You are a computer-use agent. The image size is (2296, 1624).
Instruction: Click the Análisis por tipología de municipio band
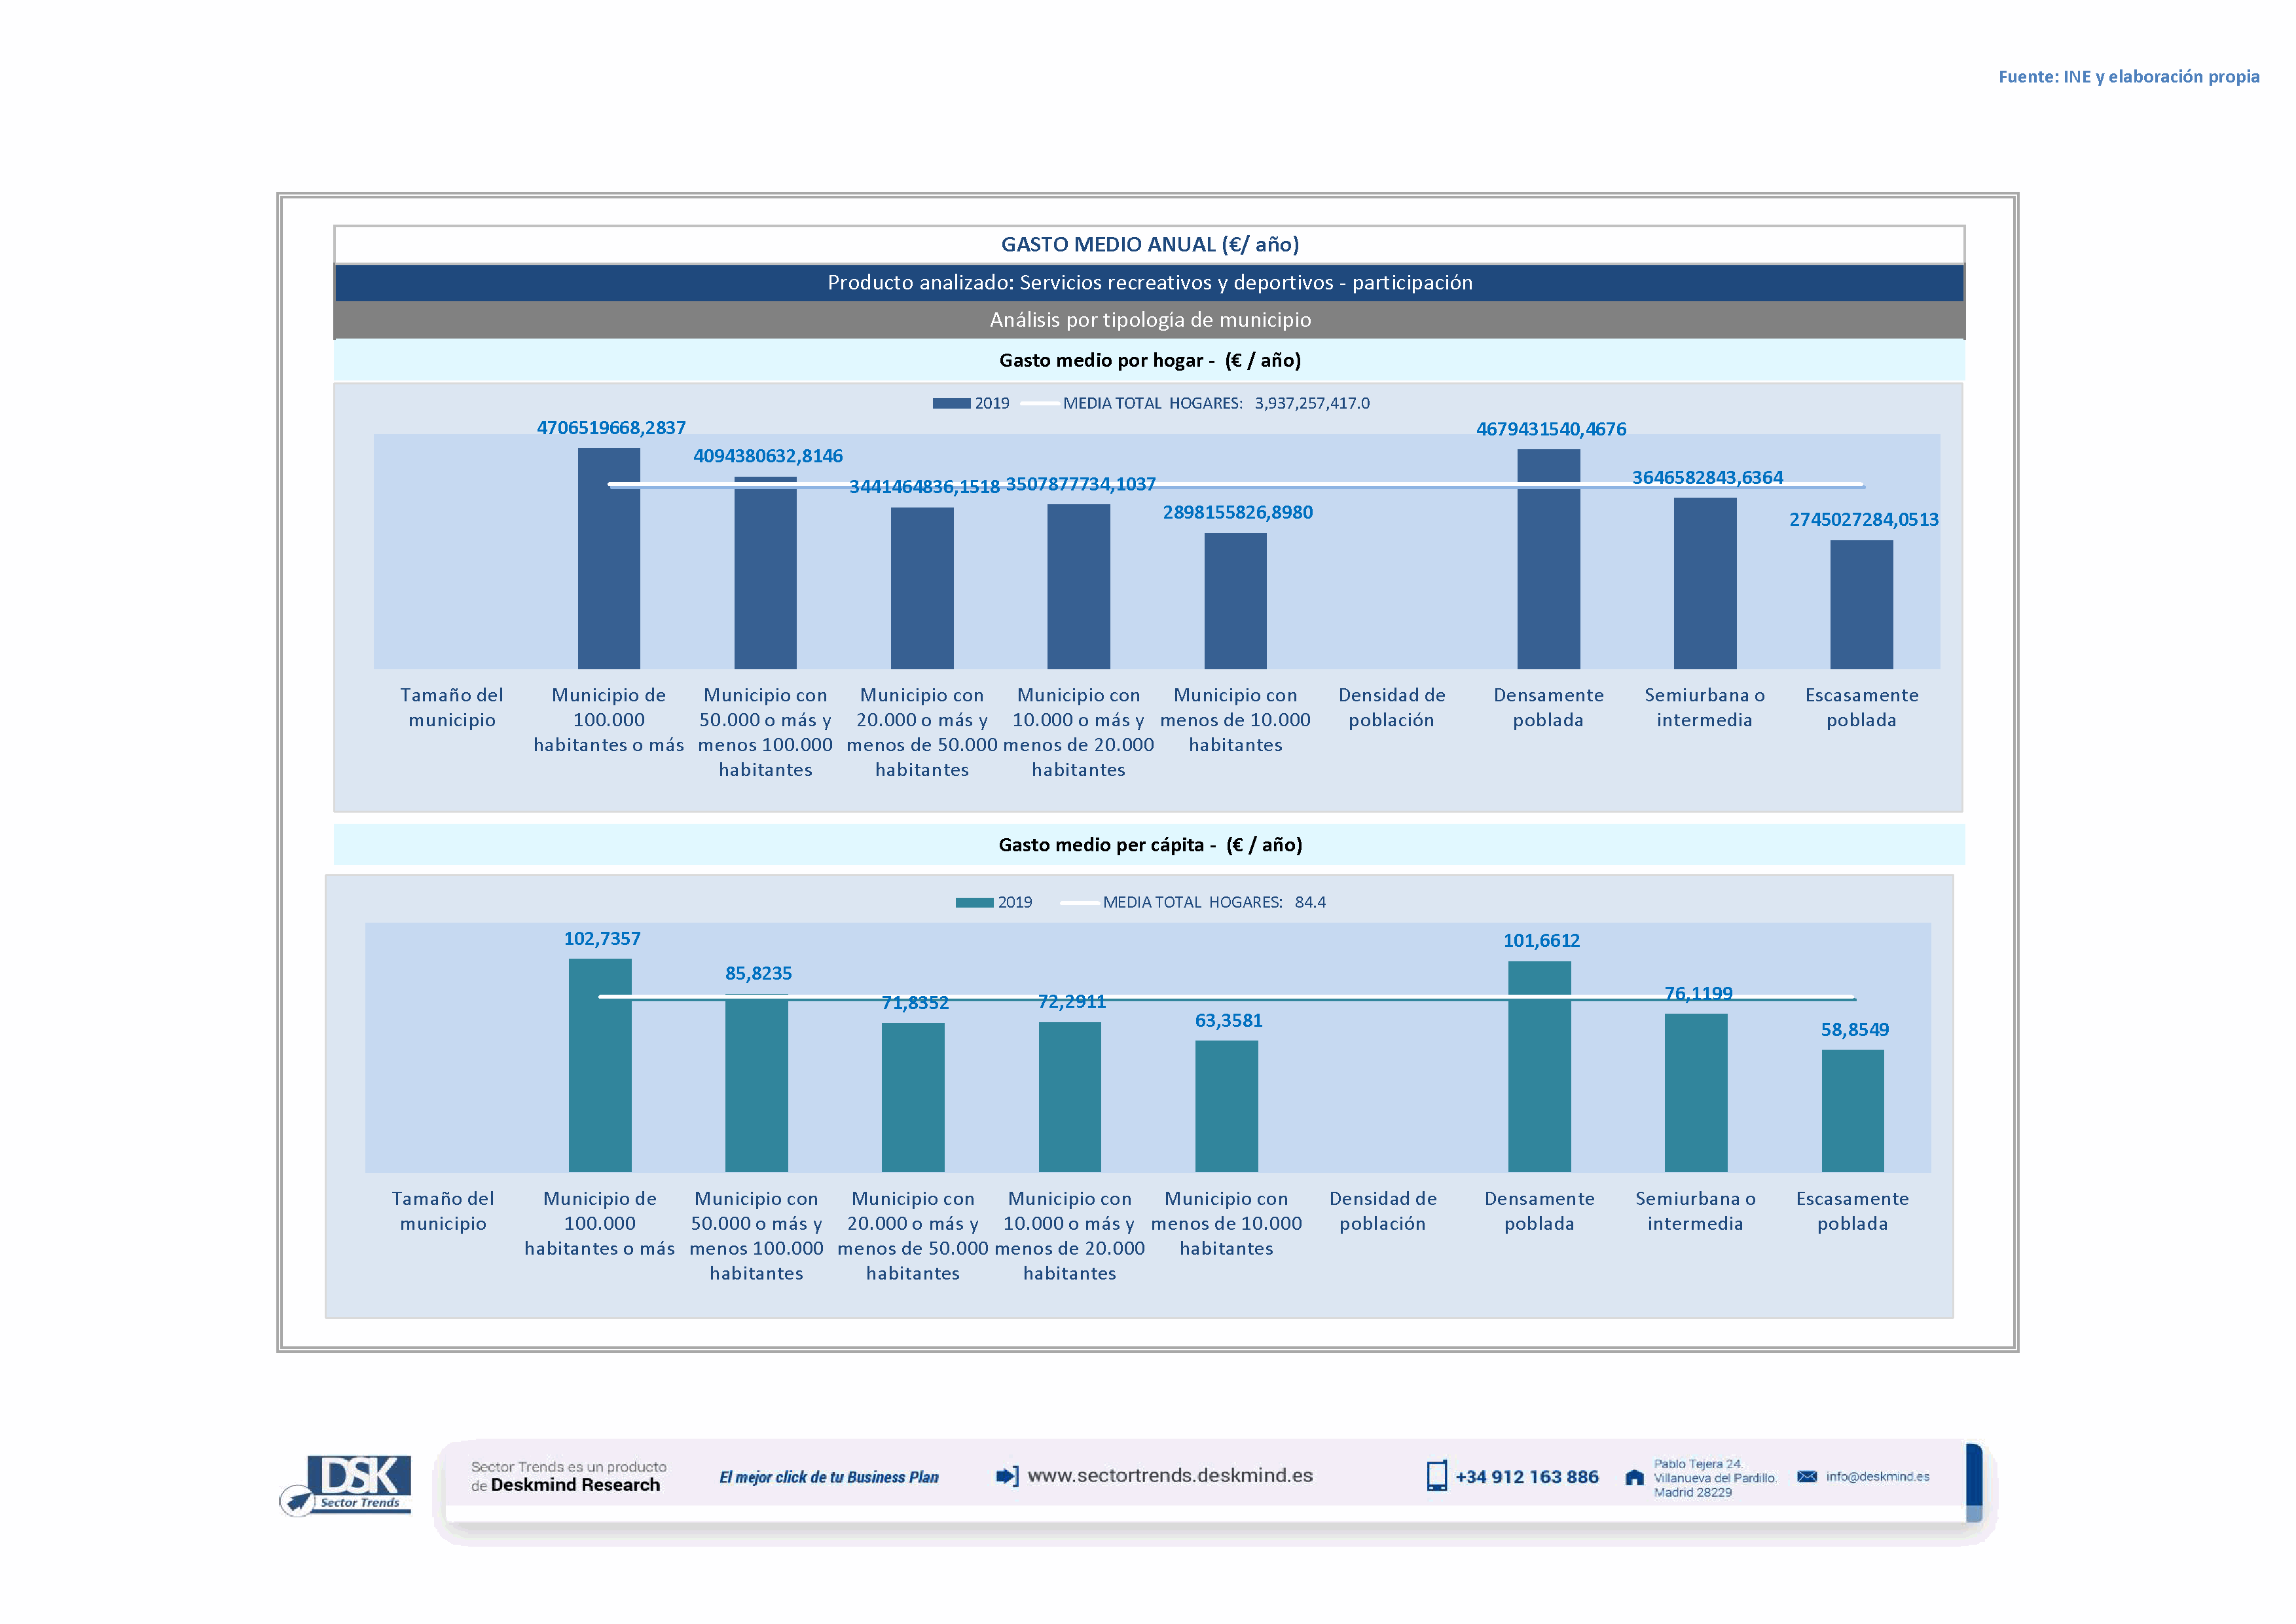point(1149,319)
